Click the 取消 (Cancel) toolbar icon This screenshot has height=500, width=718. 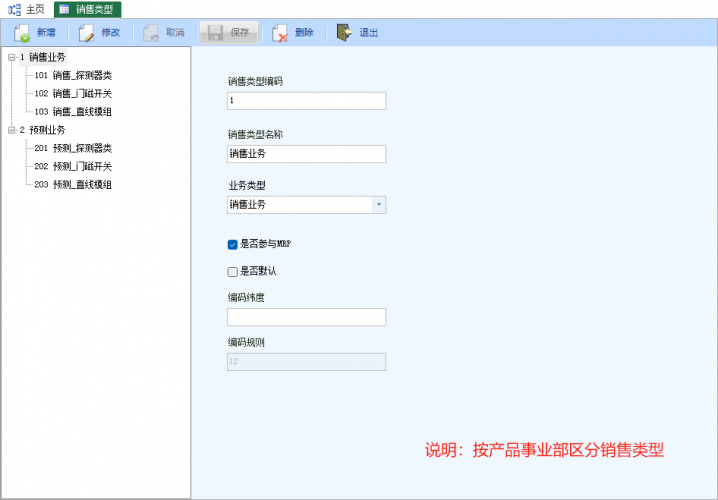point(151,33)
